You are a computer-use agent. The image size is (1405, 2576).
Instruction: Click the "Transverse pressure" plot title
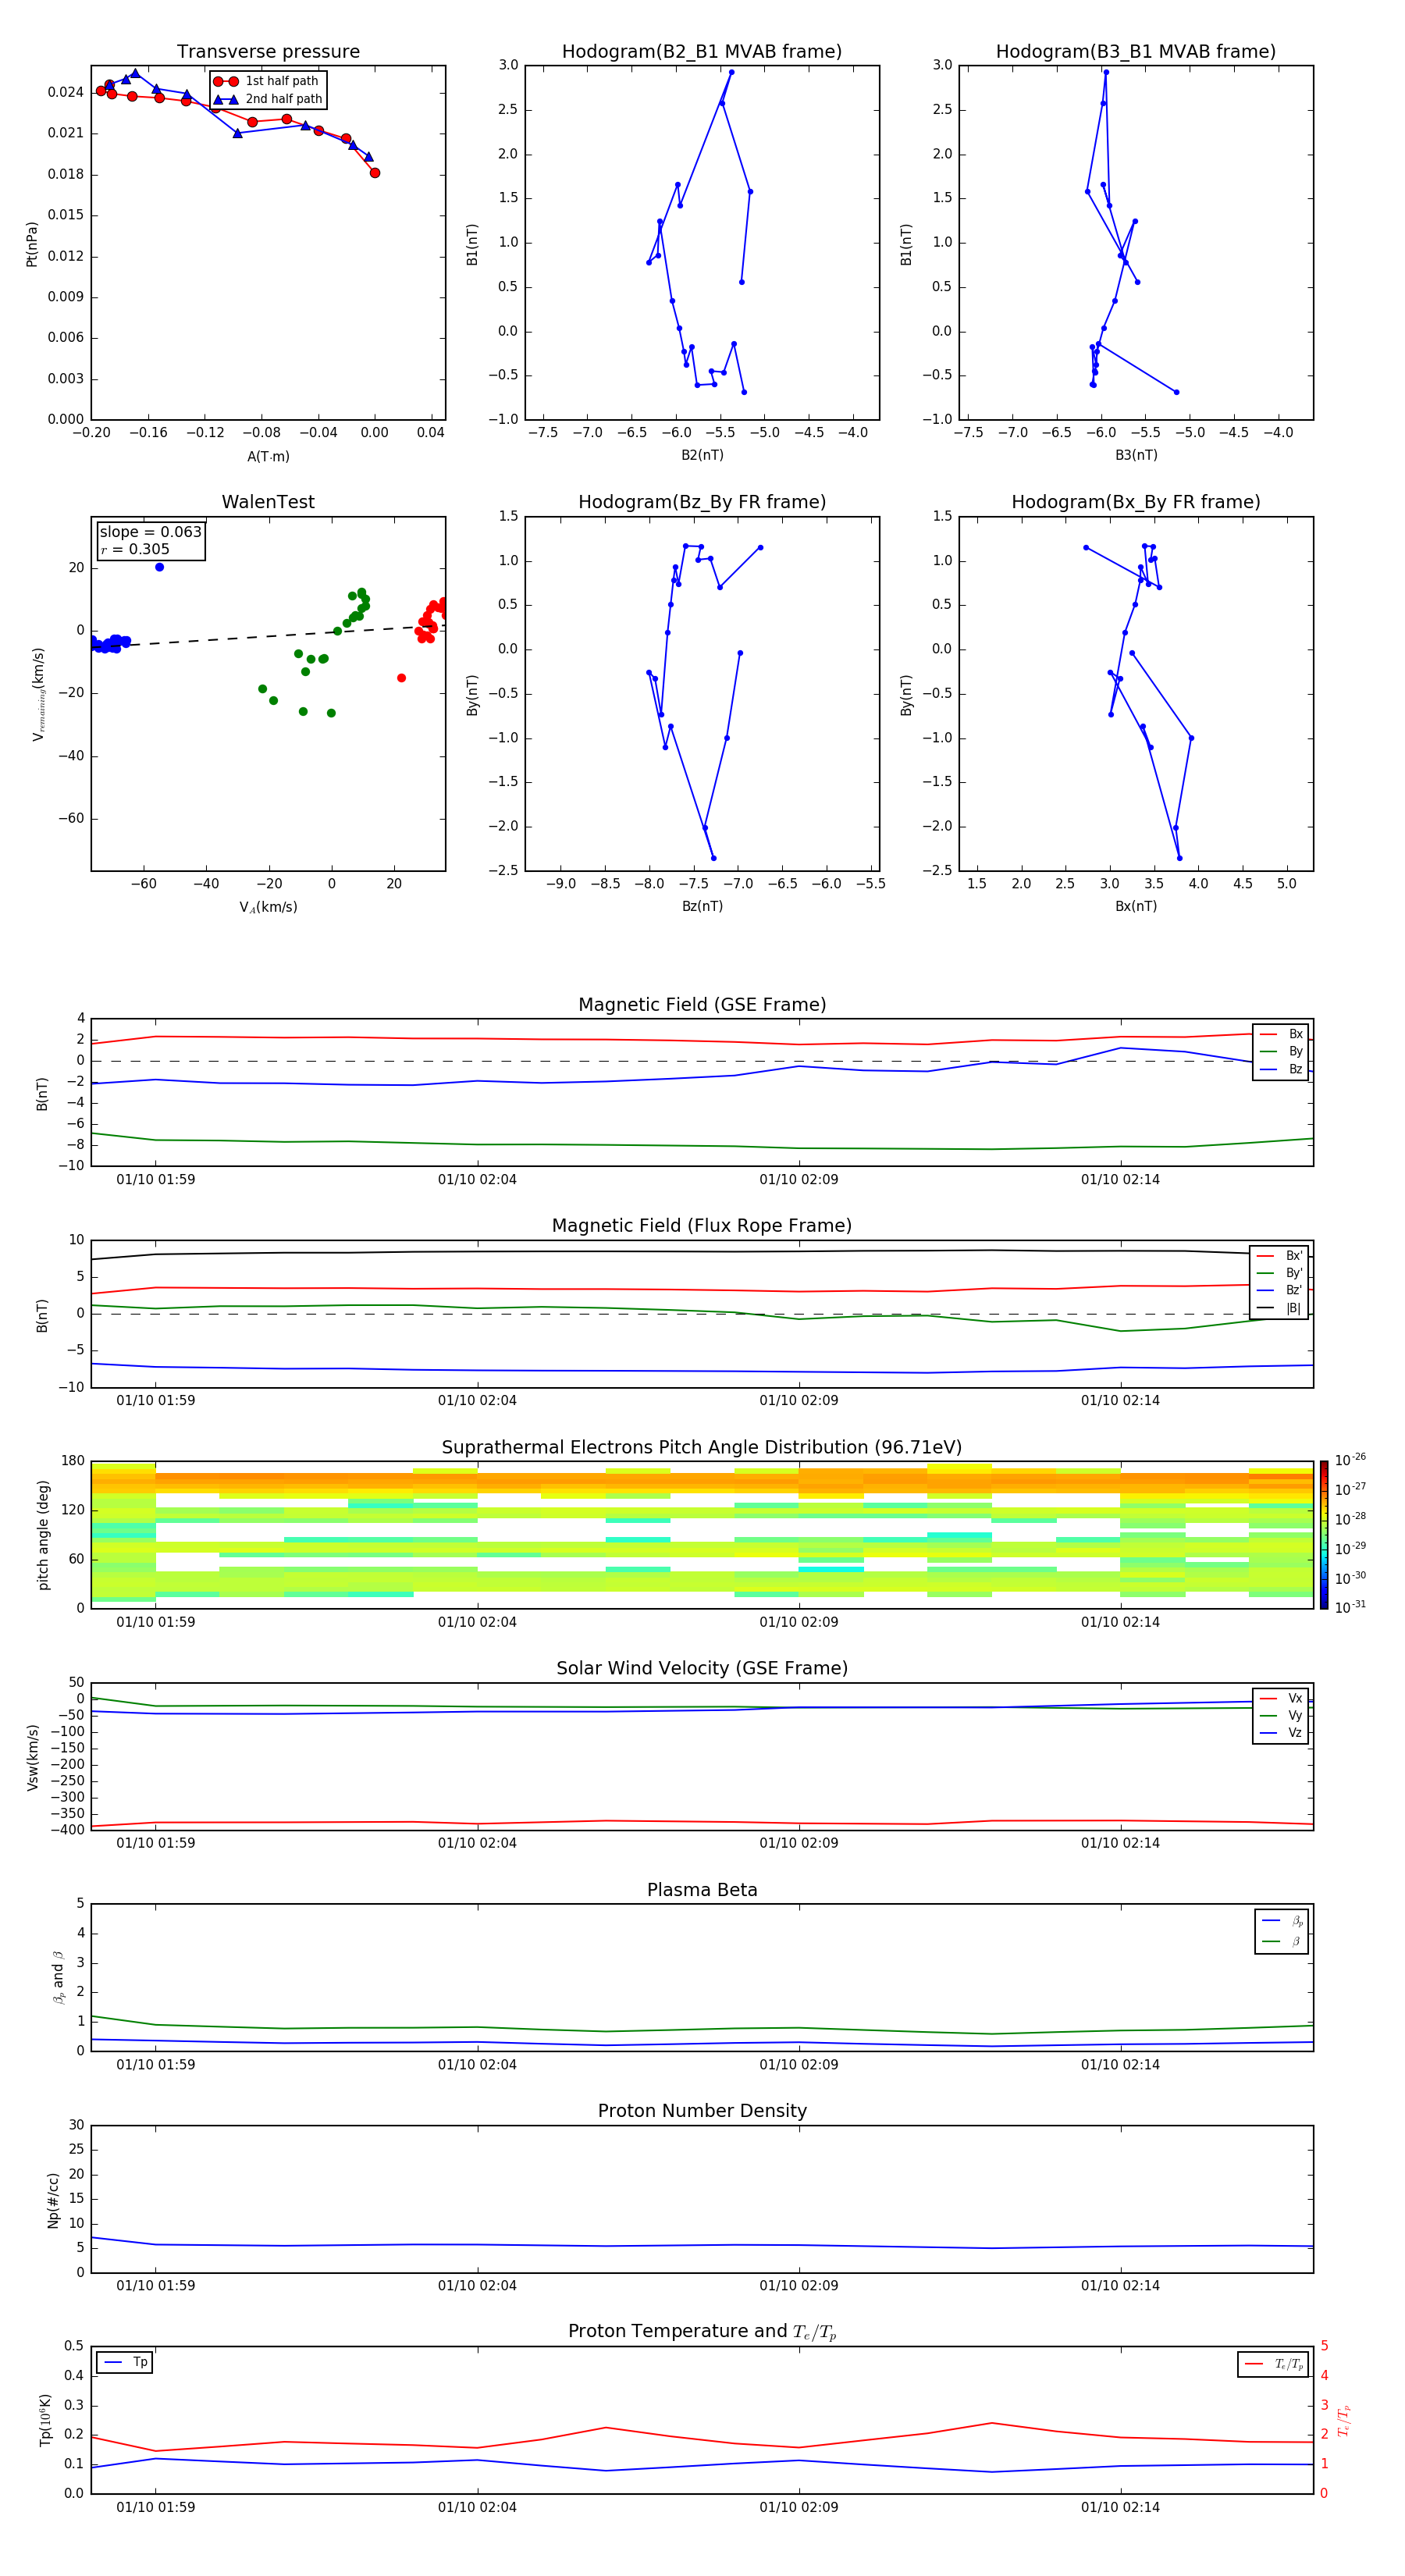[268, 52]
